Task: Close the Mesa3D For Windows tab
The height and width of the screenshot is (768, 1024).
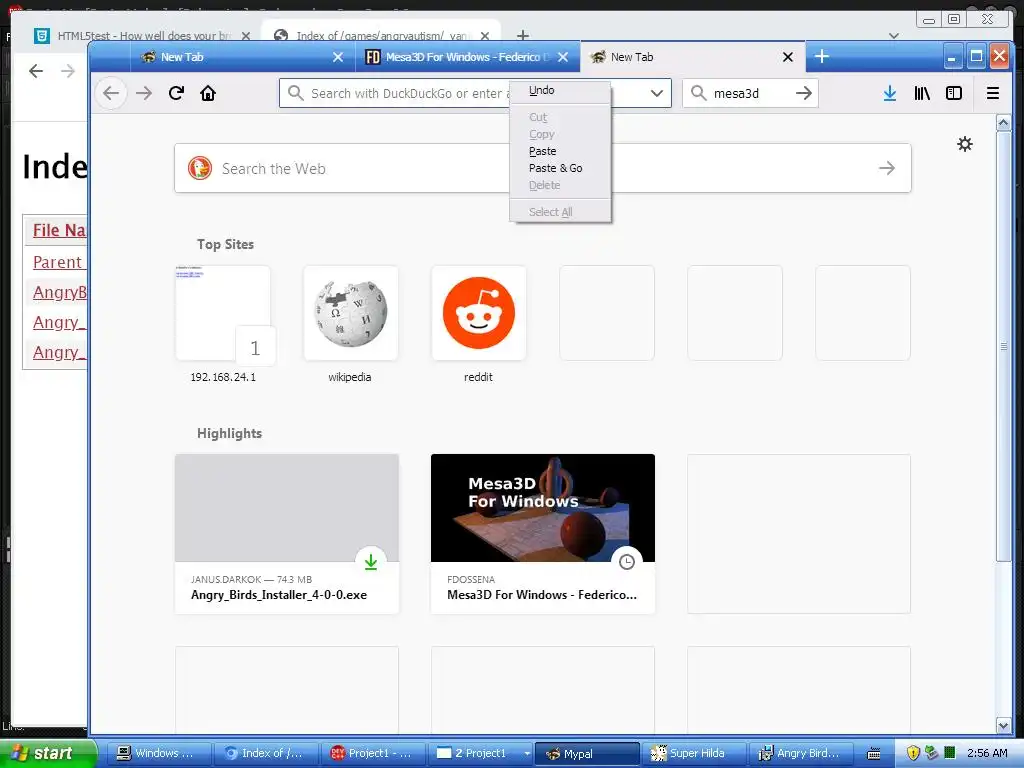Action: coord(563,57)
